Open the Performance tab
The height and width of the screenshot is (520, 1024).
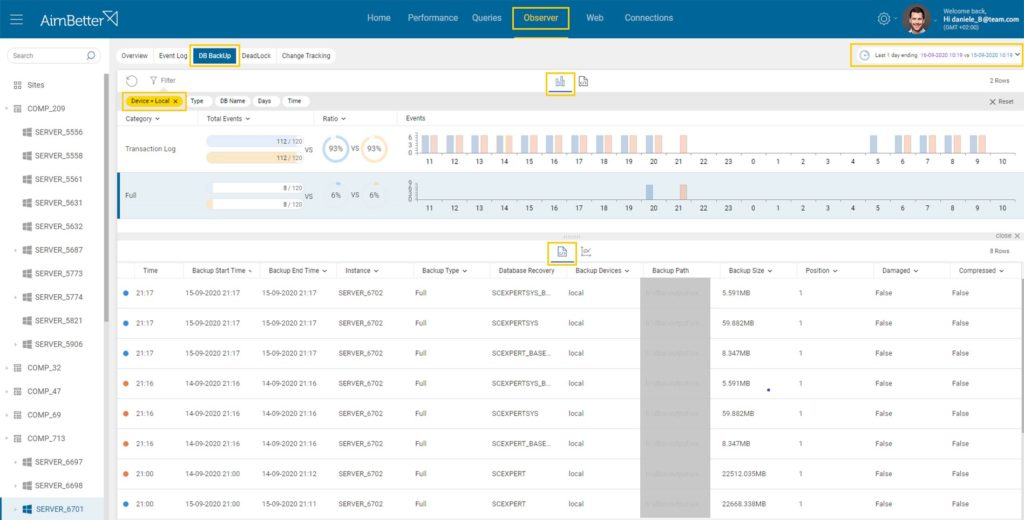(433, 18)
